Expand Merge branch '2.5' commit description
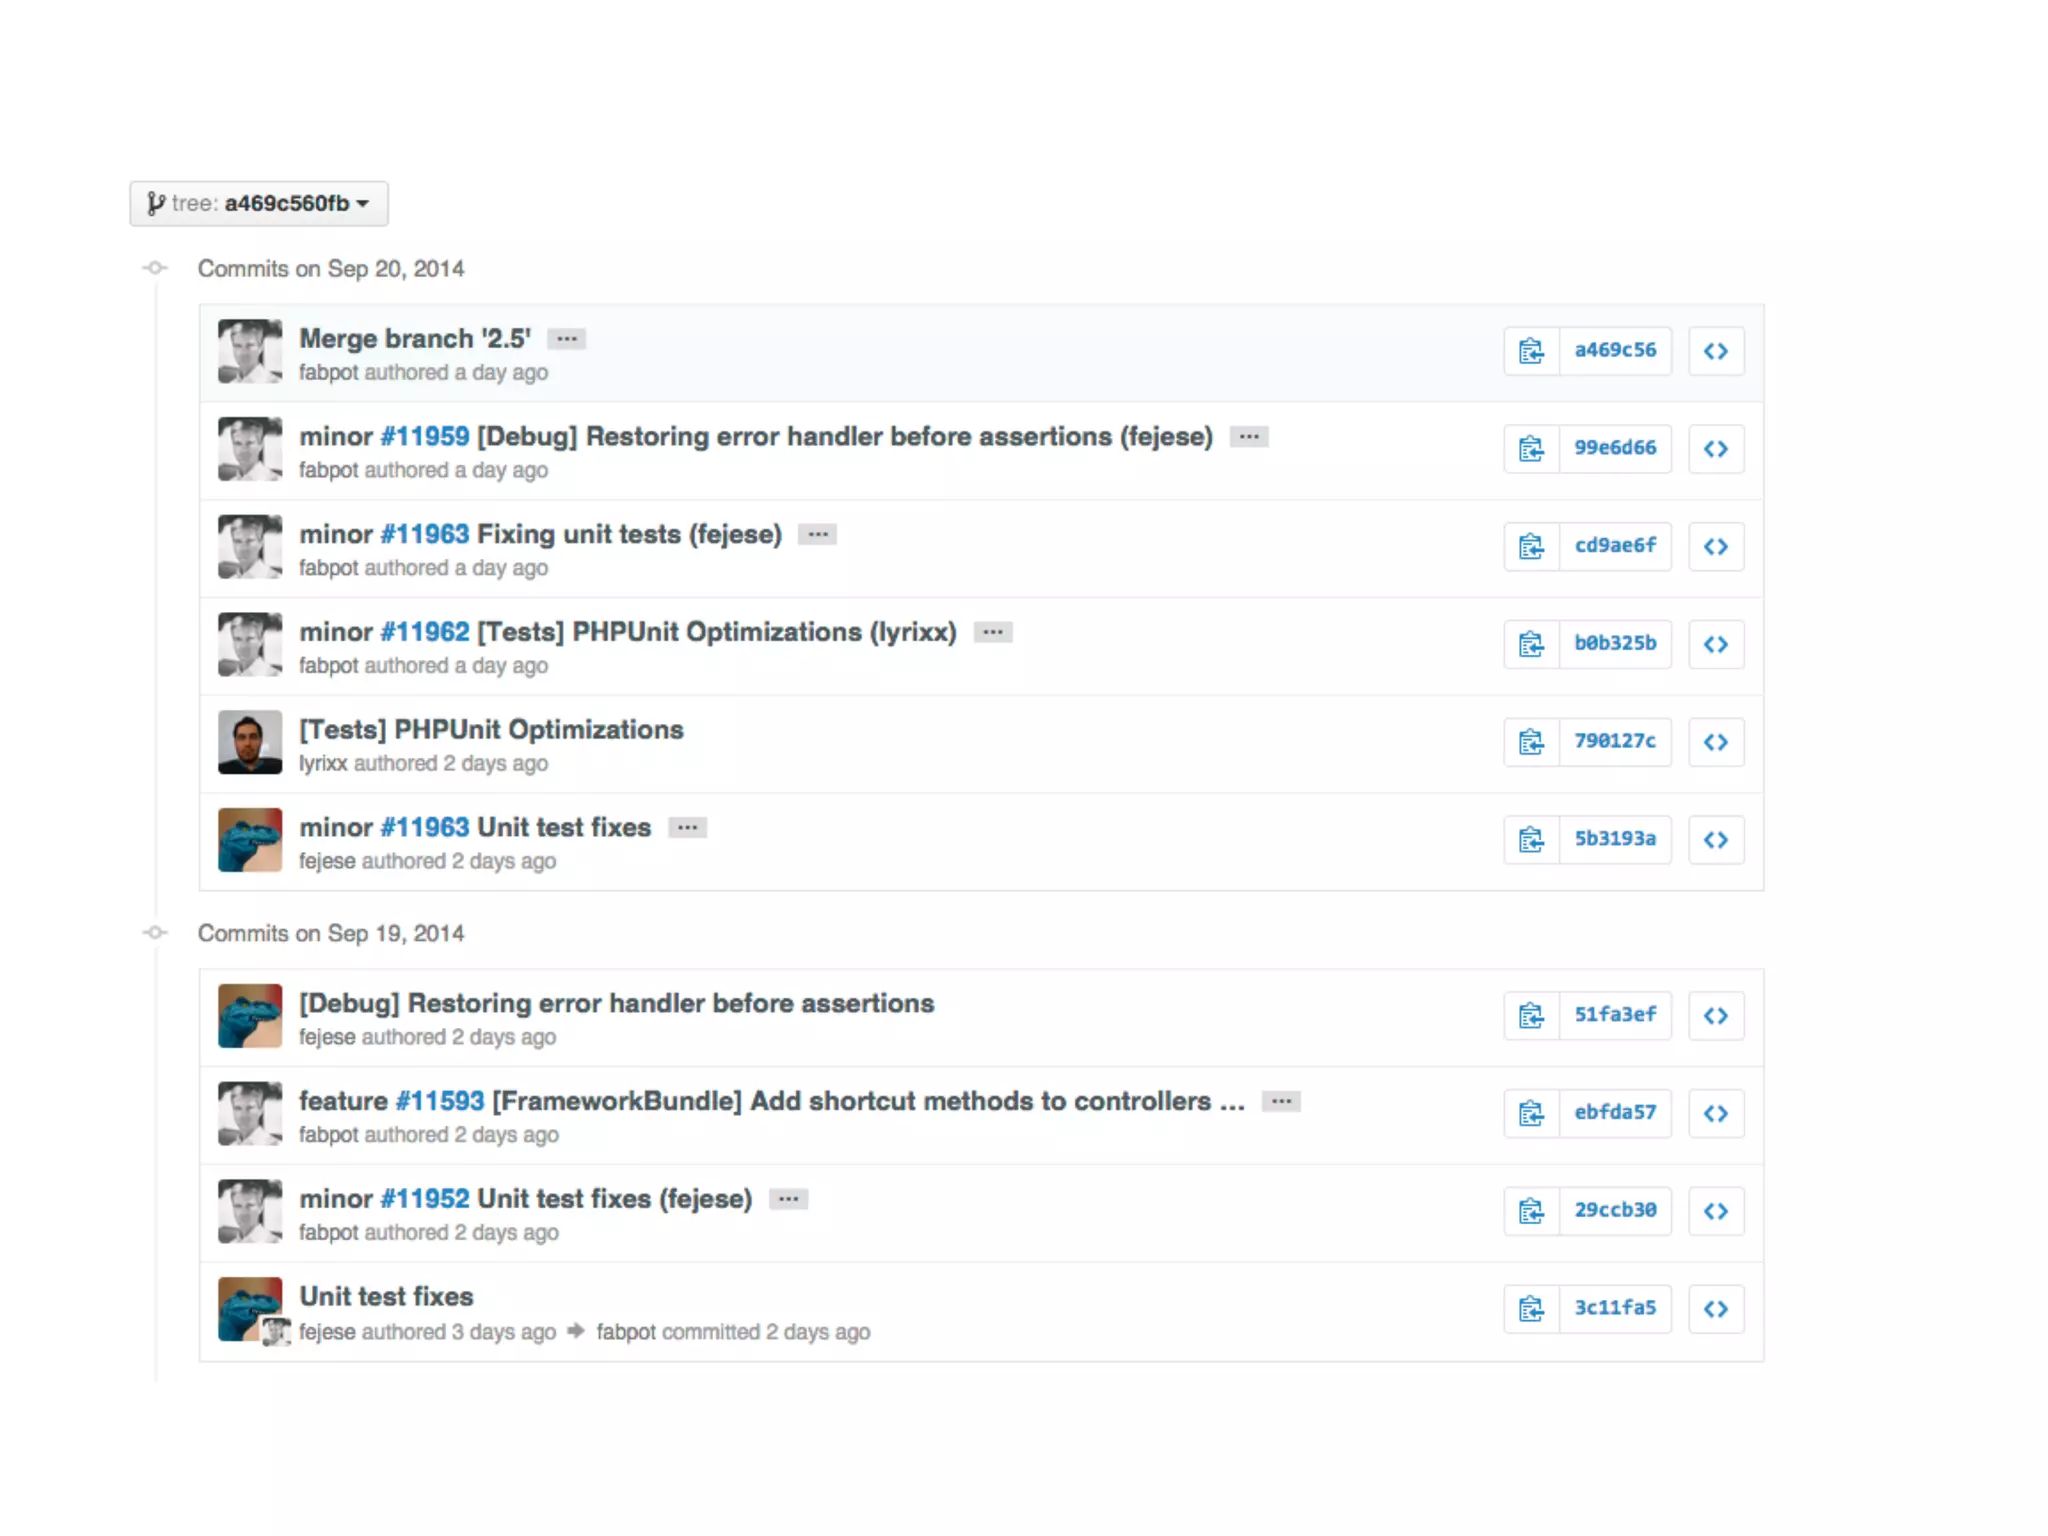The height and width of the screenshot is (1536, 2048). 567,339
